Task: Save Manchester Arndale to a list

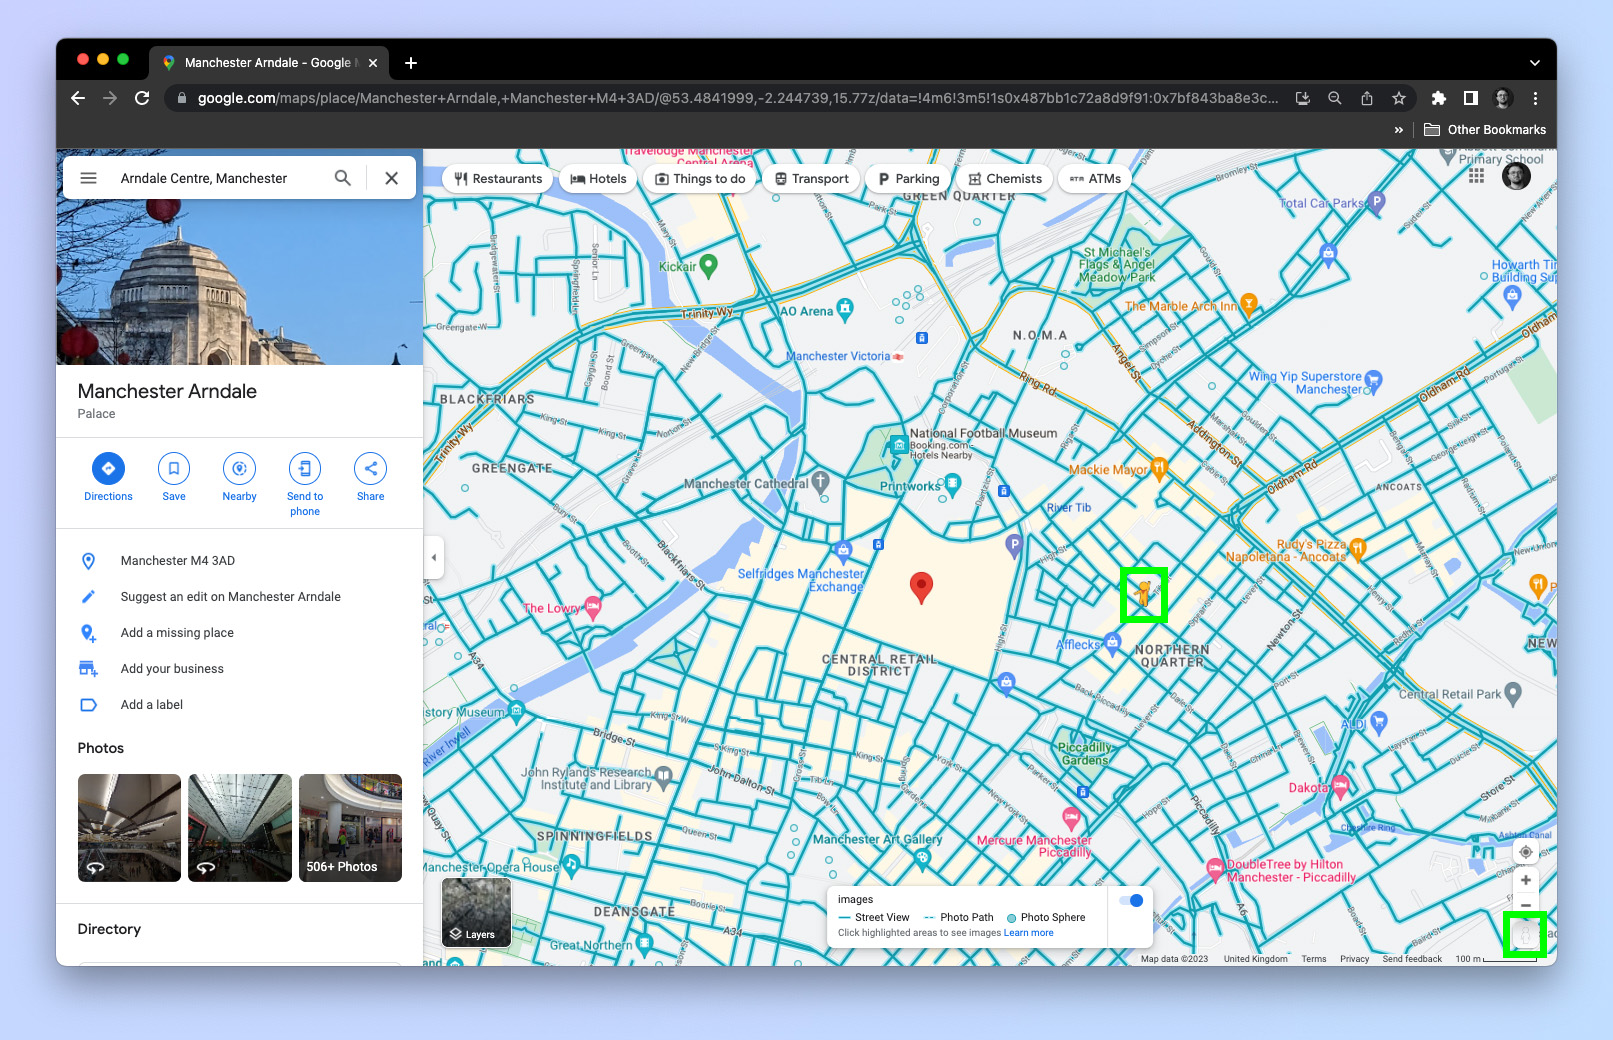Action: coord(174,469)
